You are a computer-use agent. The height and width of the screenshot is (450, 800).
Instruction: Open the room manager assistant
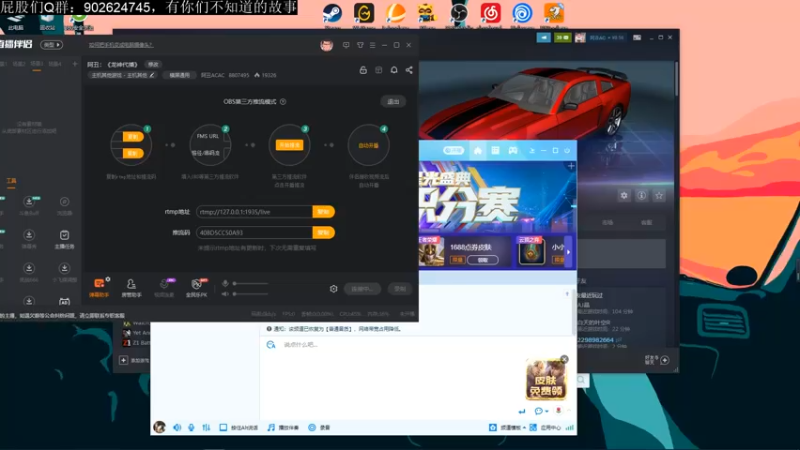pos(131,288)
